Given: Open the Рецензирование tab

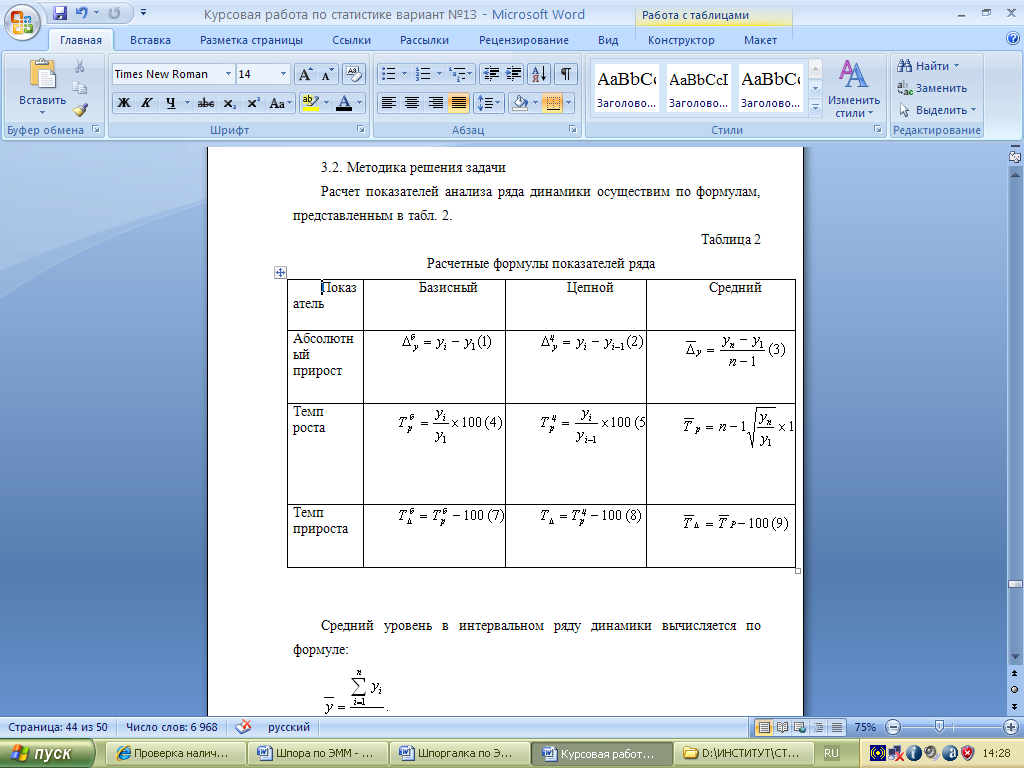Looking at the screenshot, I should (524, 40).
